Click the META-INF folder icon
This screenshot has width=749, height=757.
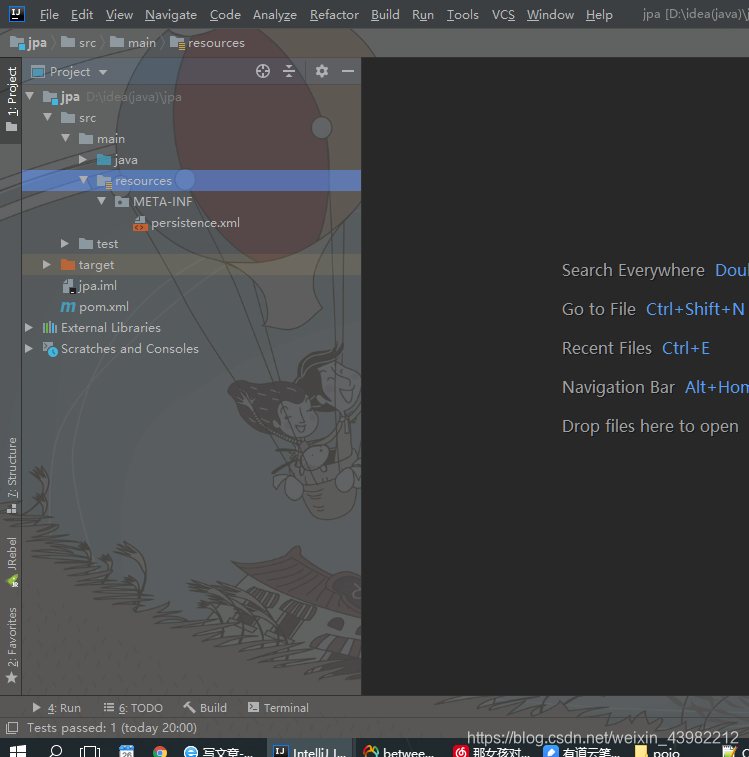pos(122,202)
